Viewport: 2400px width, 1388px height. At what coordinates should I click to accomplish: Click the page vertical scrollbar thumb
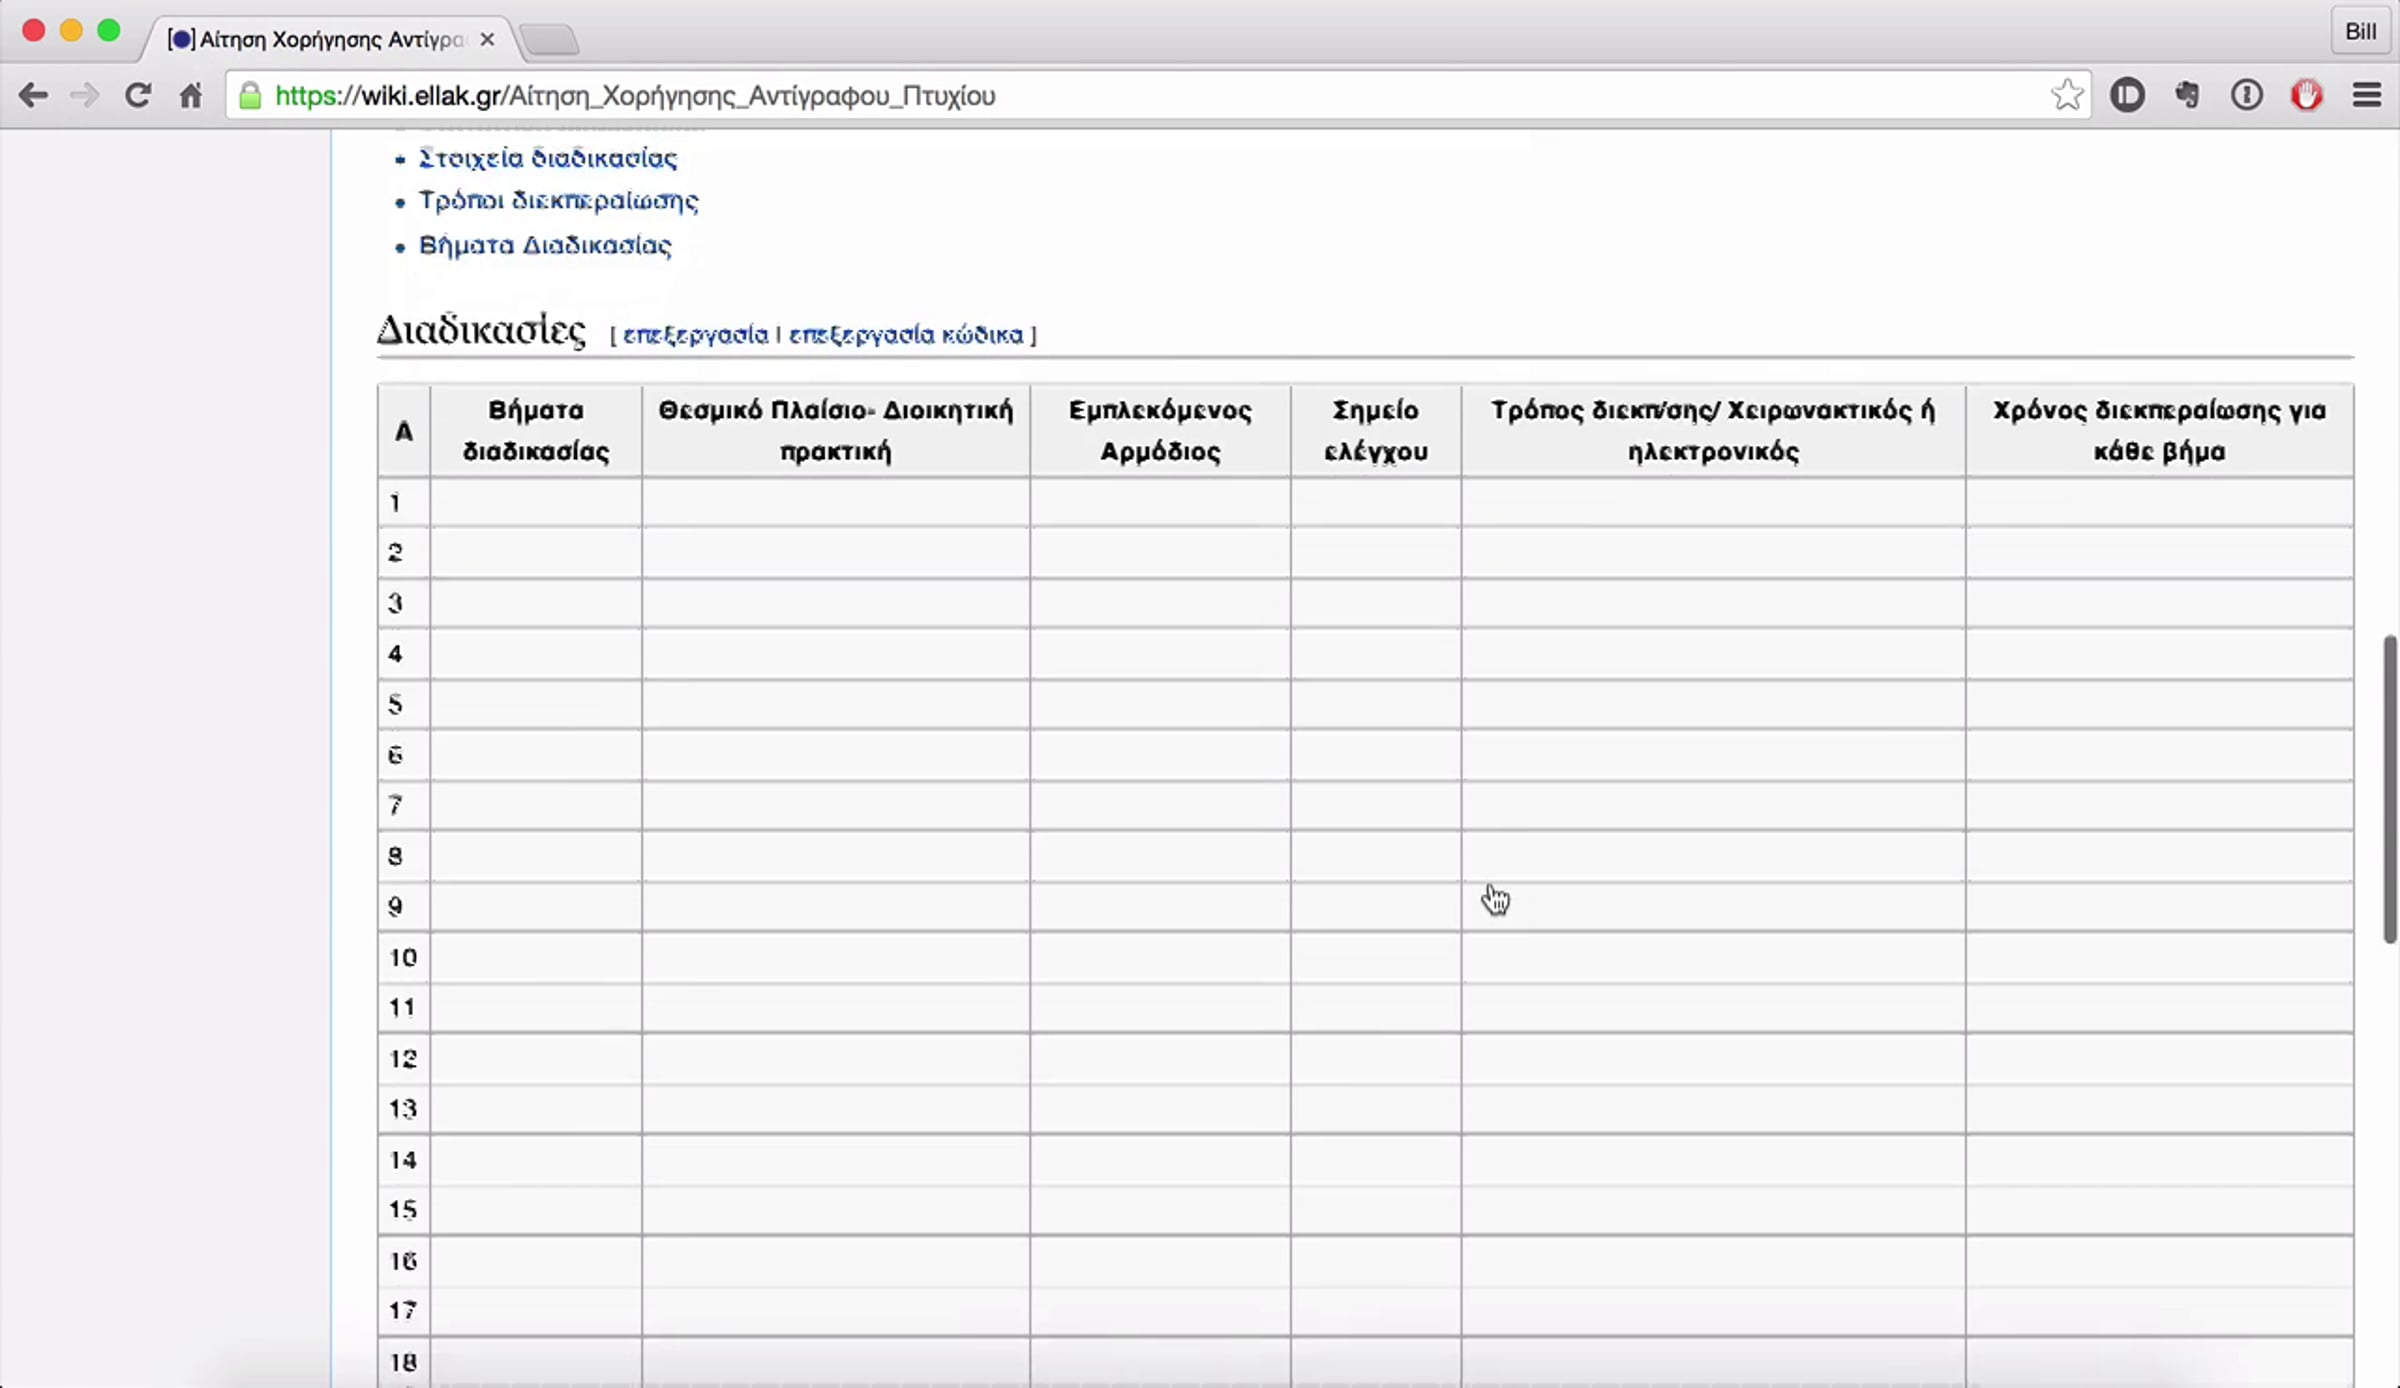(2389, 788)
